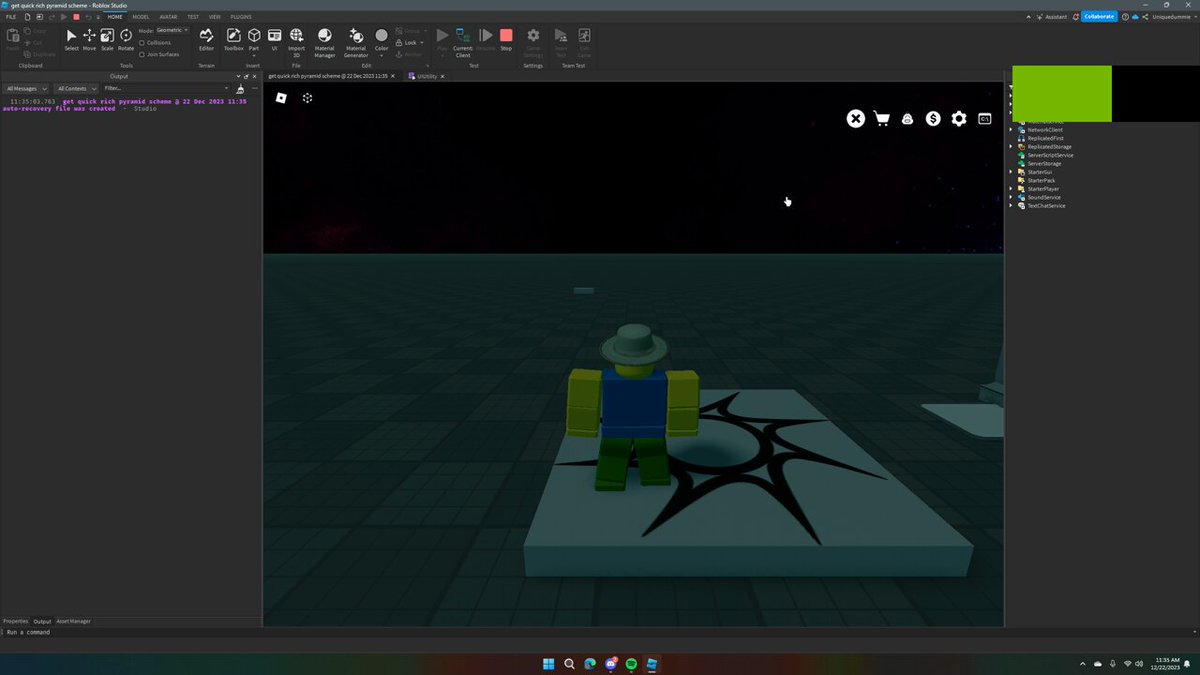Click the Color tool icon
This screenshot has height=675, width=1200.
[x=381, y=35]
